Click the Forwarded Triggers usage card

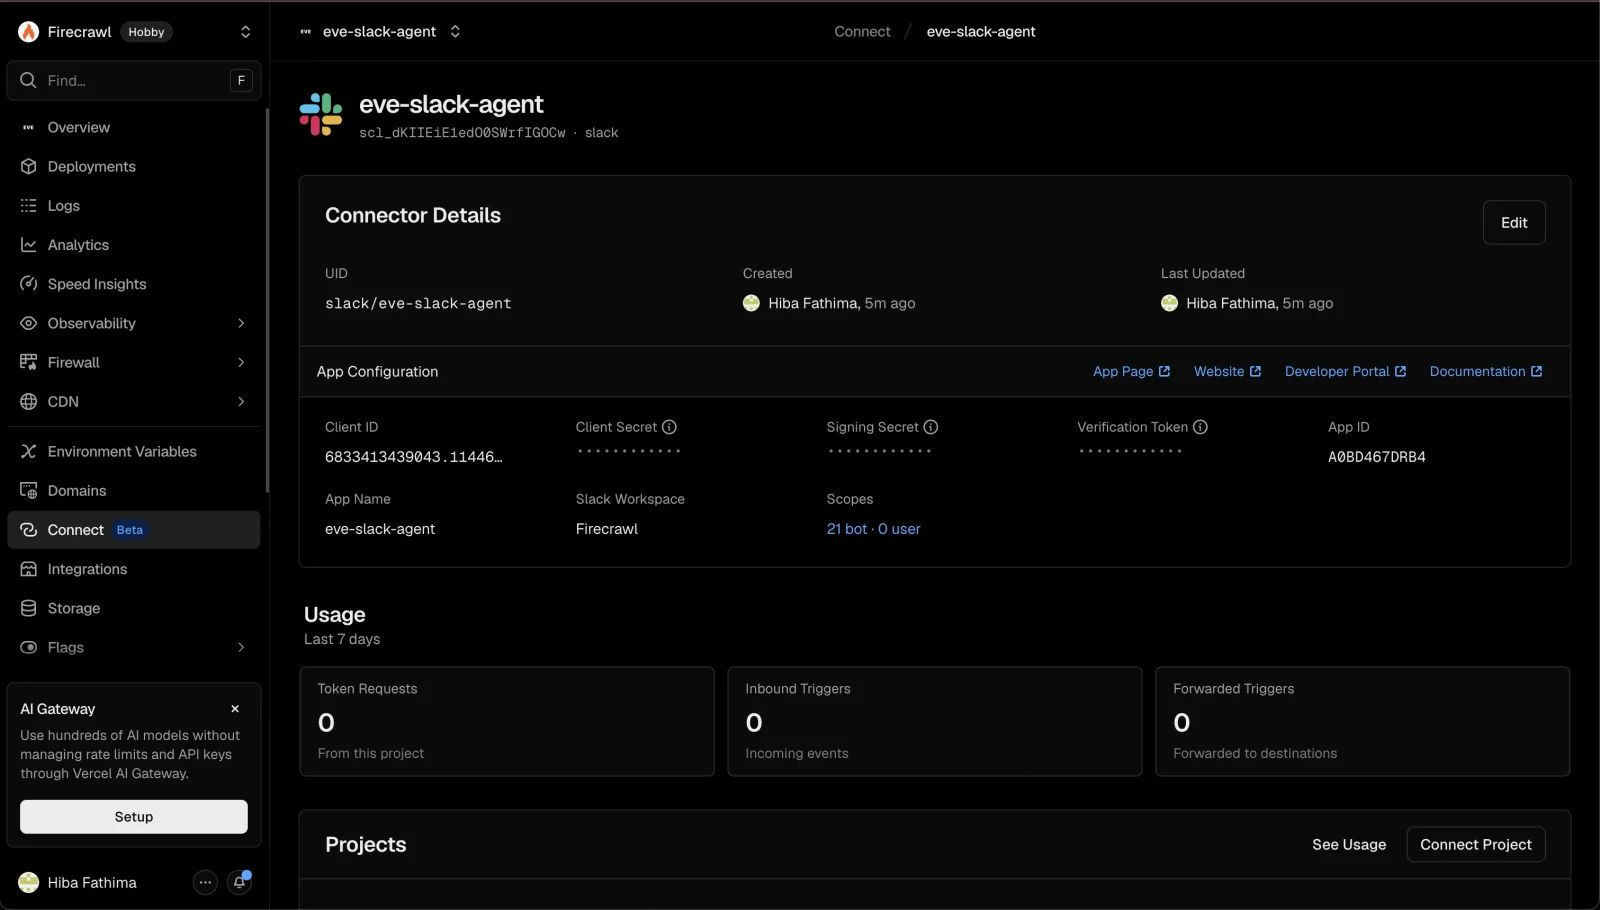(x=1363, y=722)
